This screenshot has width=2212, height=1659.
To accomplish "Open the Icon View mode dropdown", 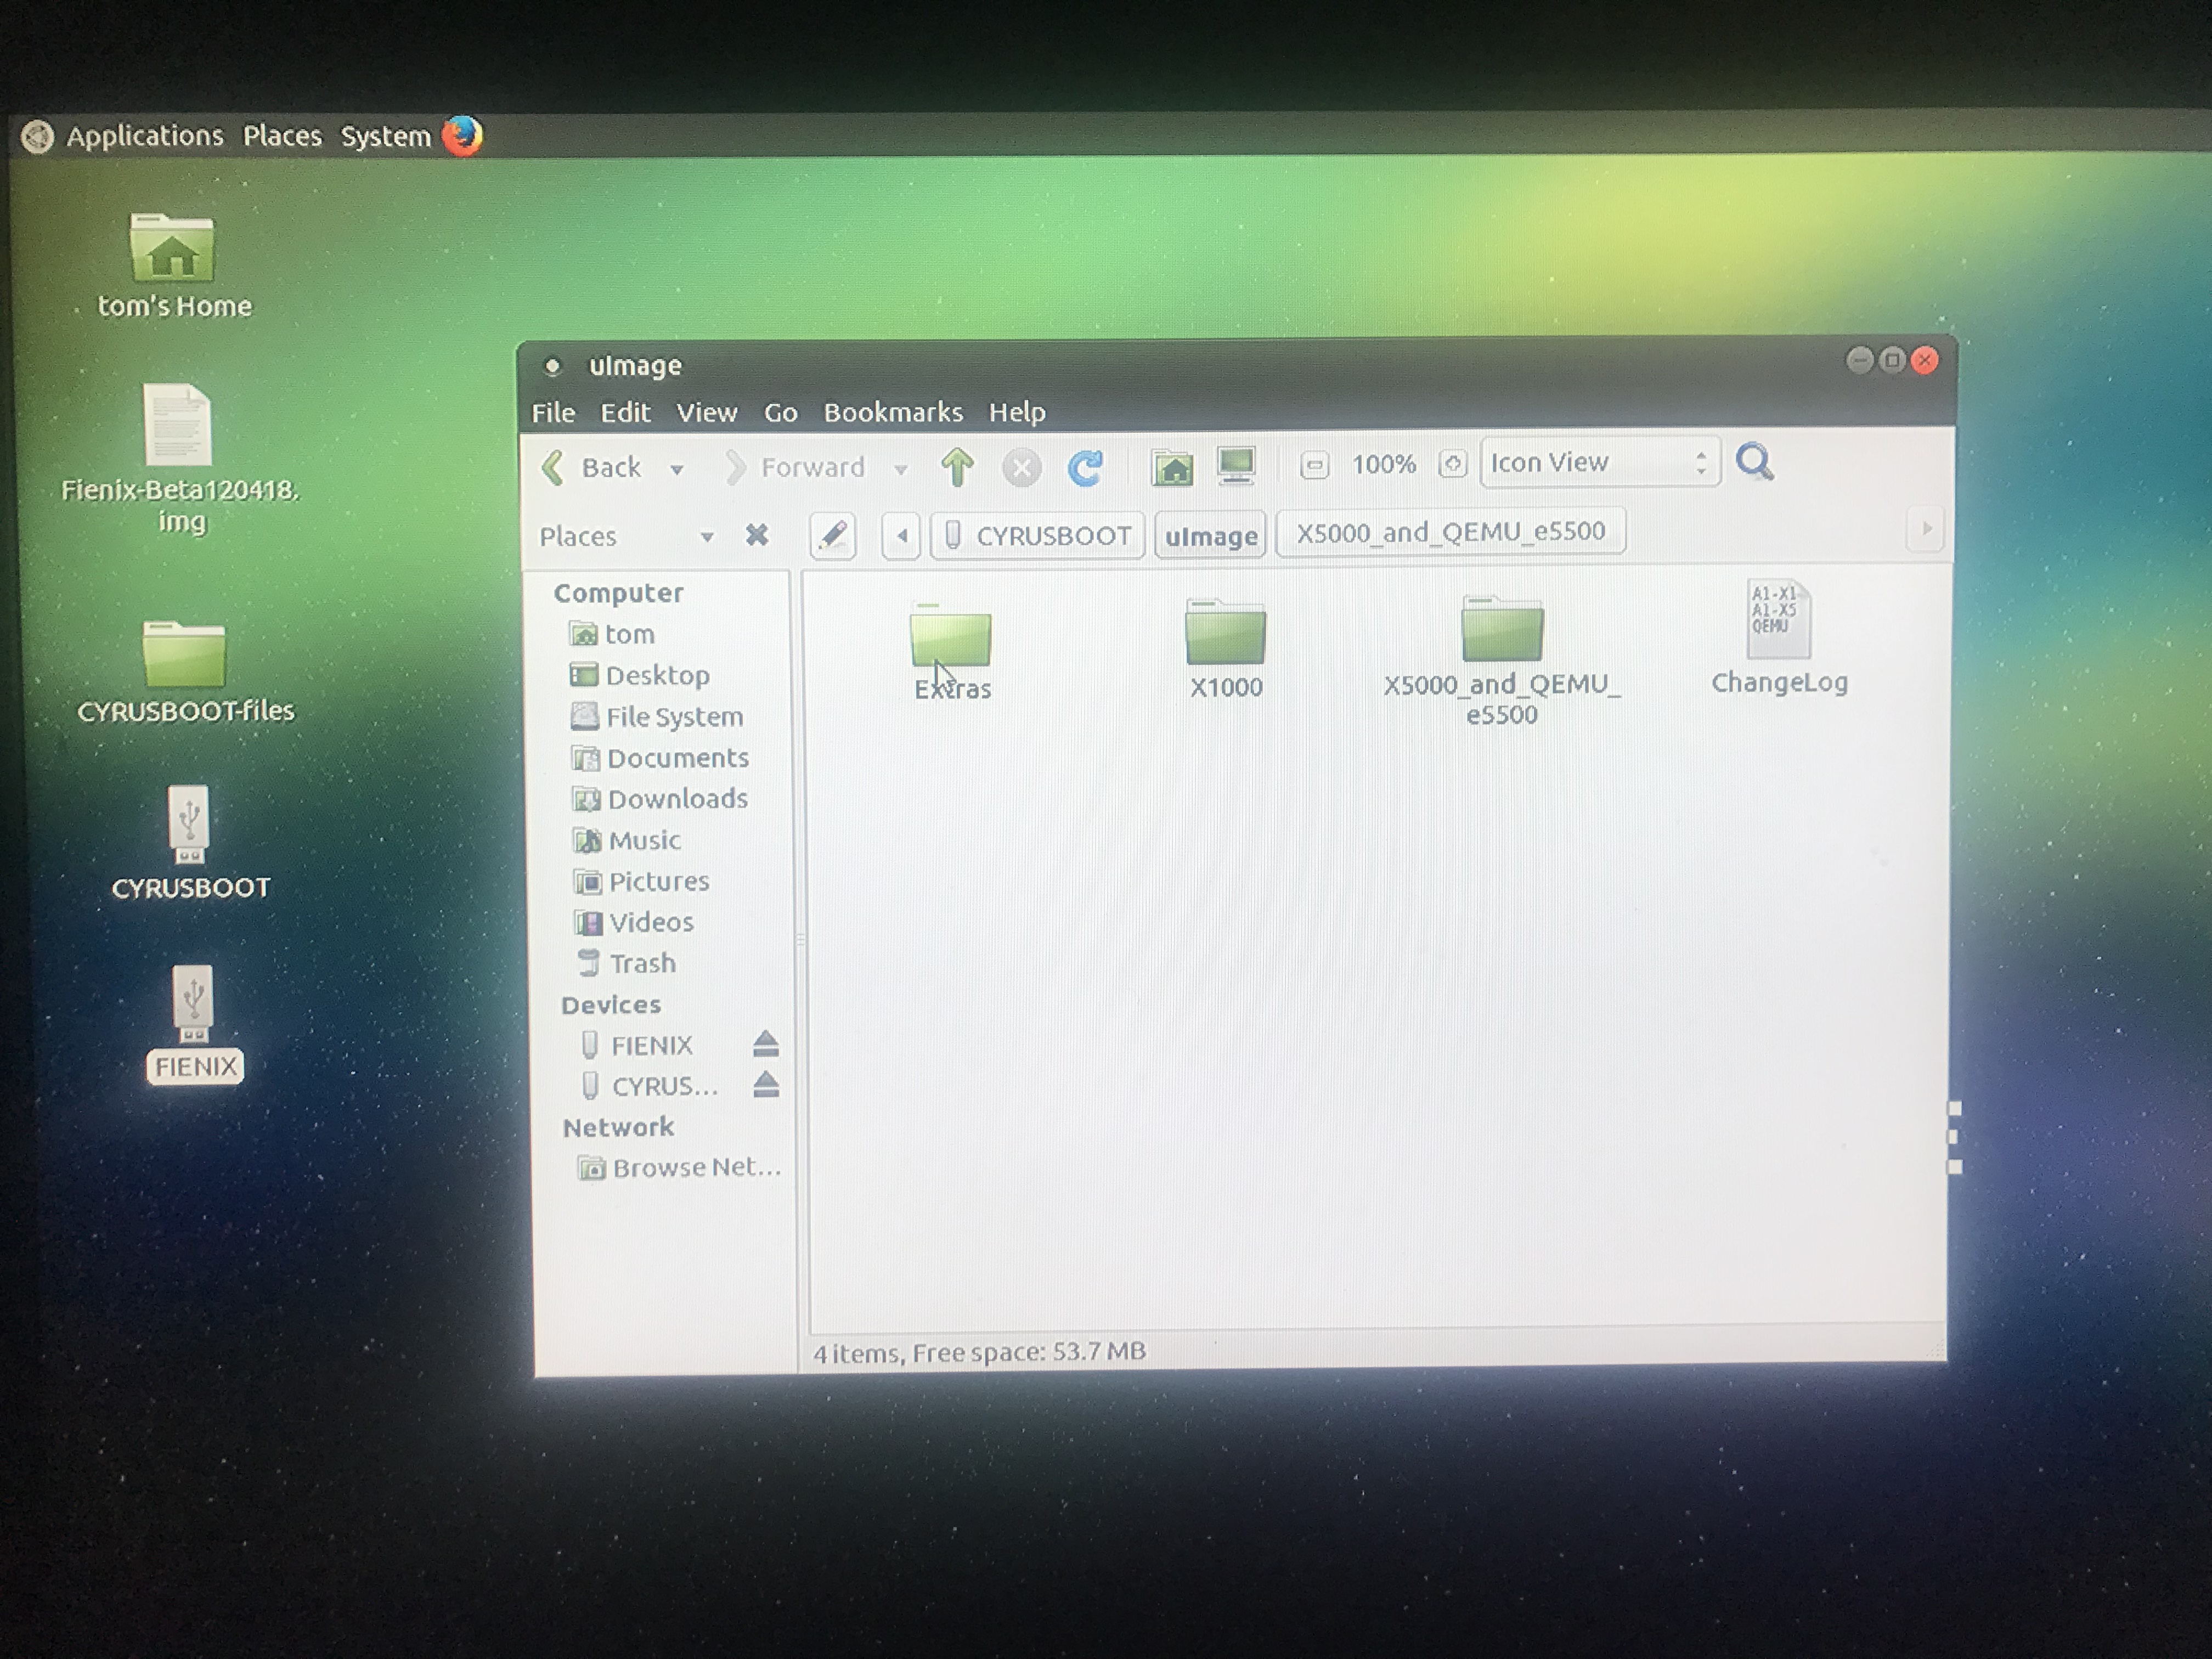I will [x=1599, y=462].
